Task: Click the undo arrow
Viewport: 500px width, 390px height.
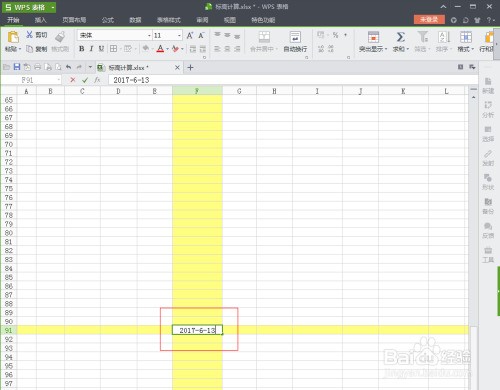Action: point(68,67)
